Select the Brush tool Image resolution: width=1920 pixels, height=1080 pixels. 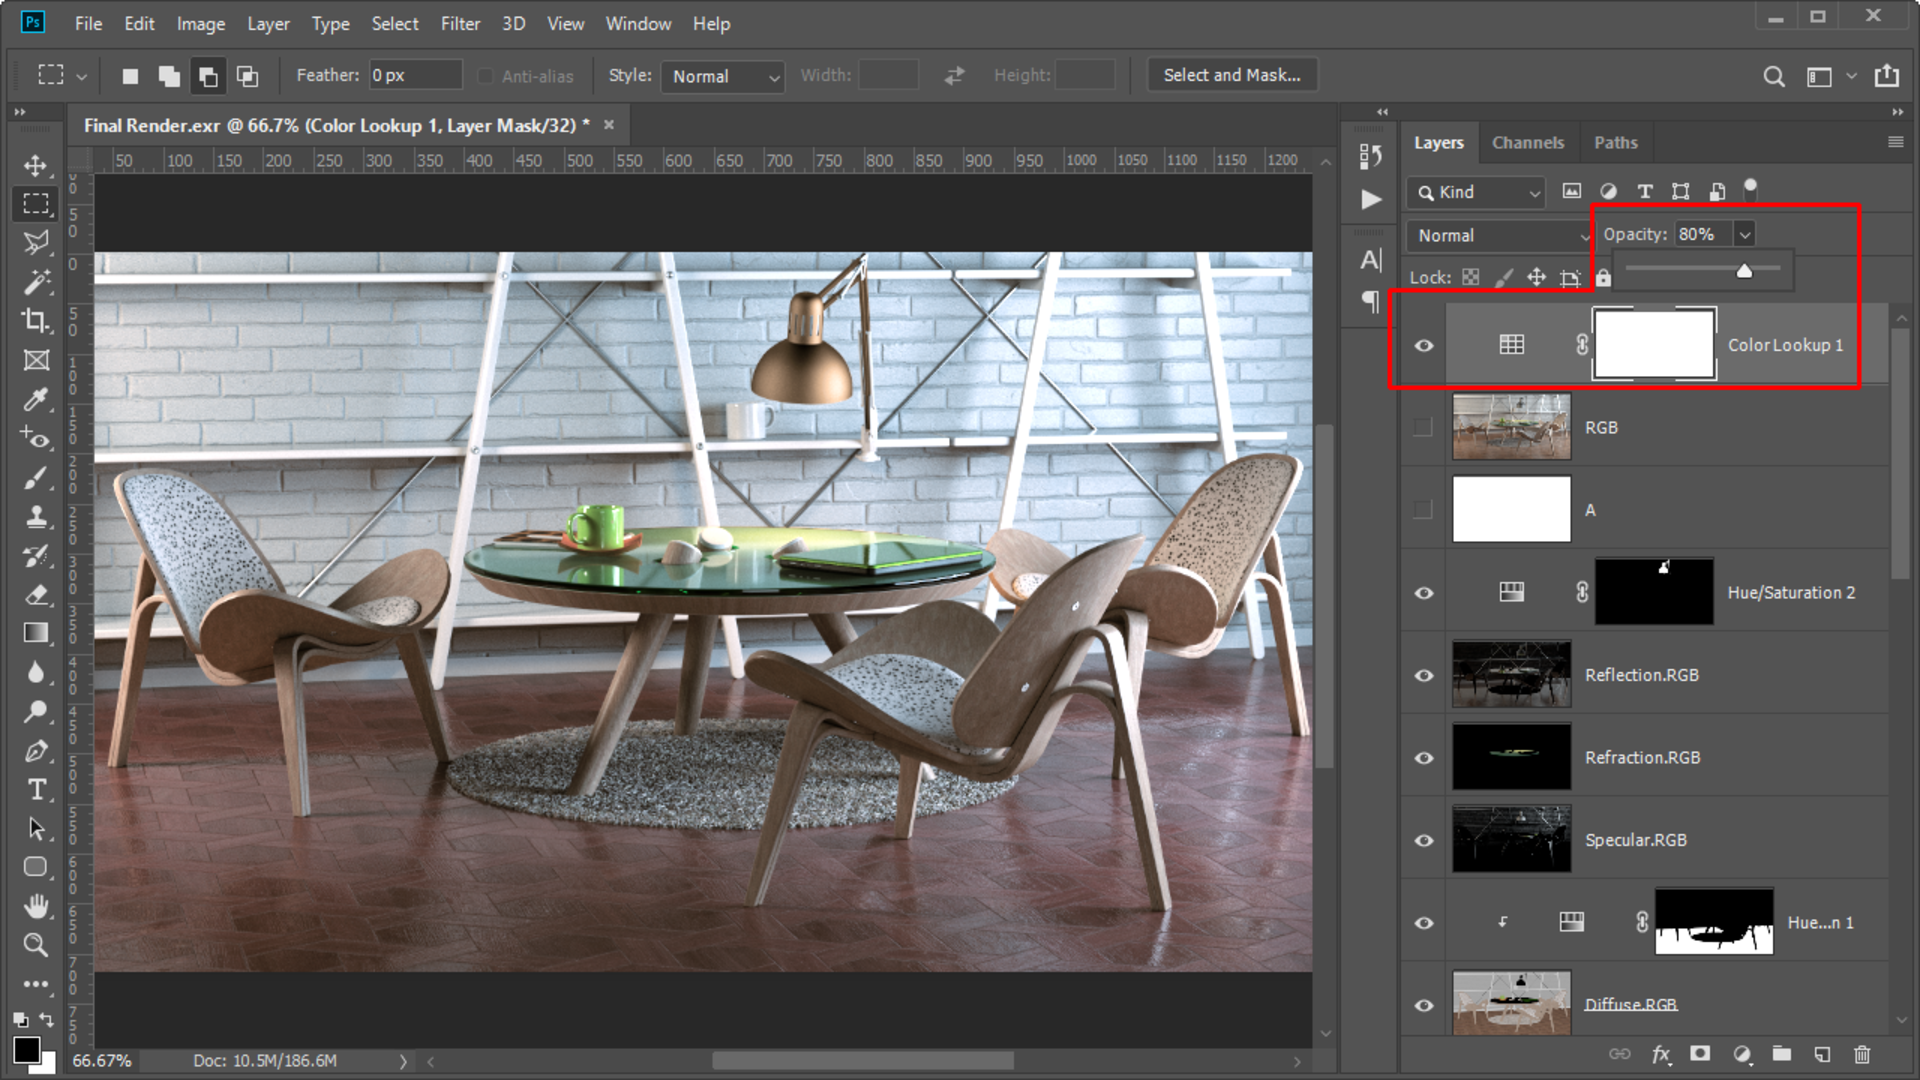(36, 477)
